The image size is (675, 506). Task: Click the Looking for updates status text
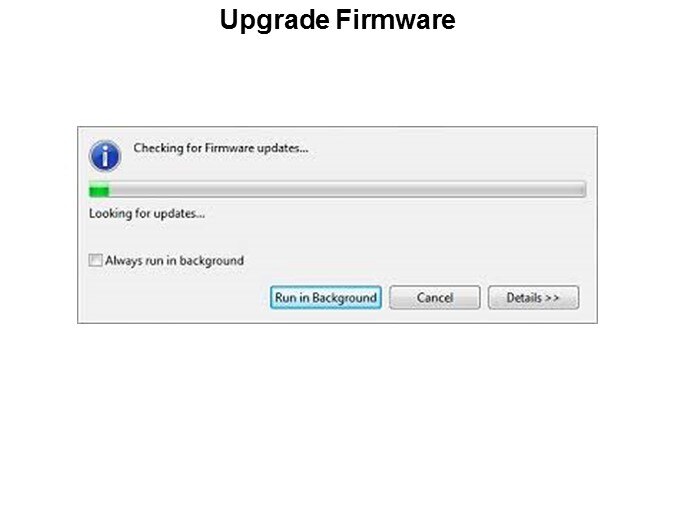point(147,214)
